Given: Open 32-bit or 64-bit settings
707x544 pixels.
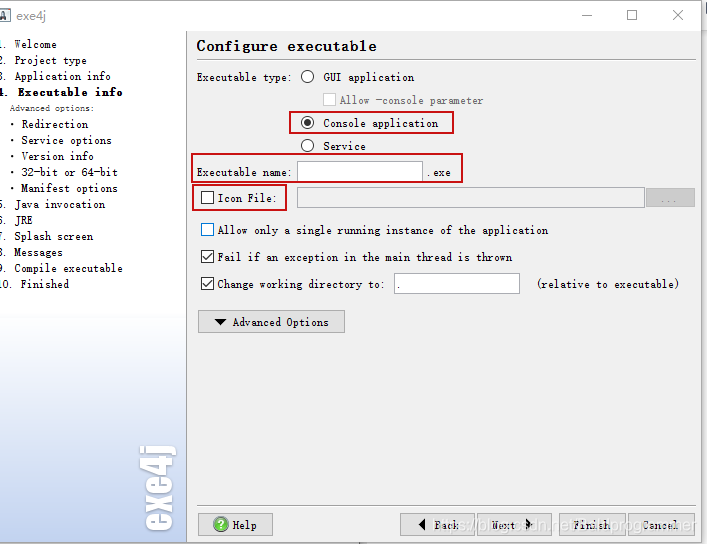Looking at the screenshot, I should click(69, 172).
